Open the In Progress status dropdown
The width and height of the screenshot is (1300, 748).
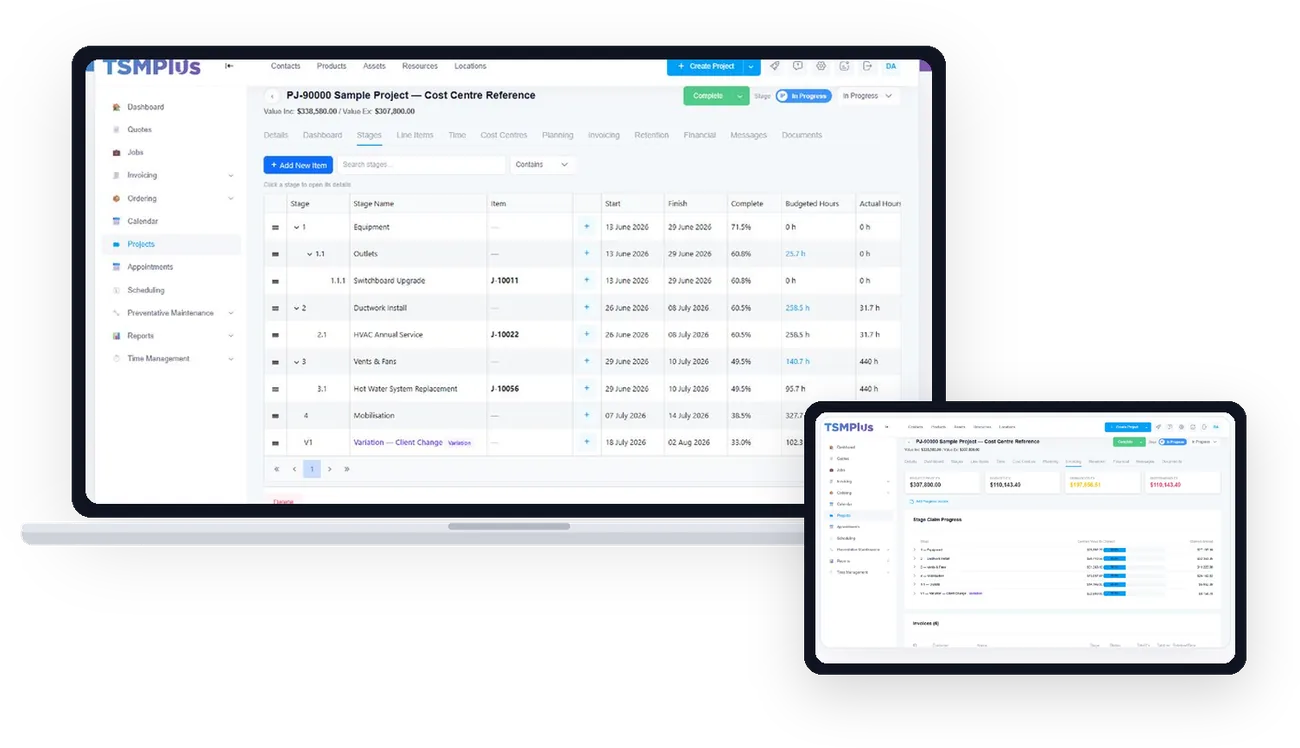(x=867, y=96)
